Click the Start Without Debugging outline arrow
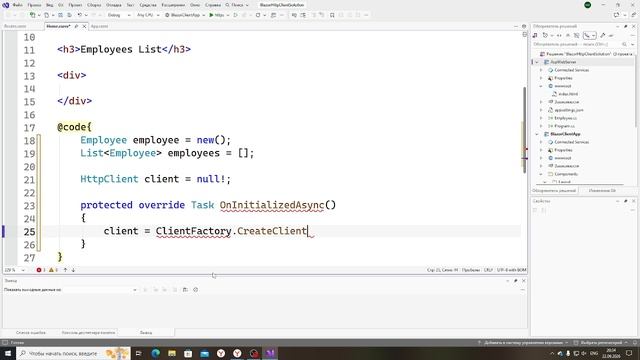Image resolution: width=640 pixels, height=360 pixels. click(x=236, y=15)
